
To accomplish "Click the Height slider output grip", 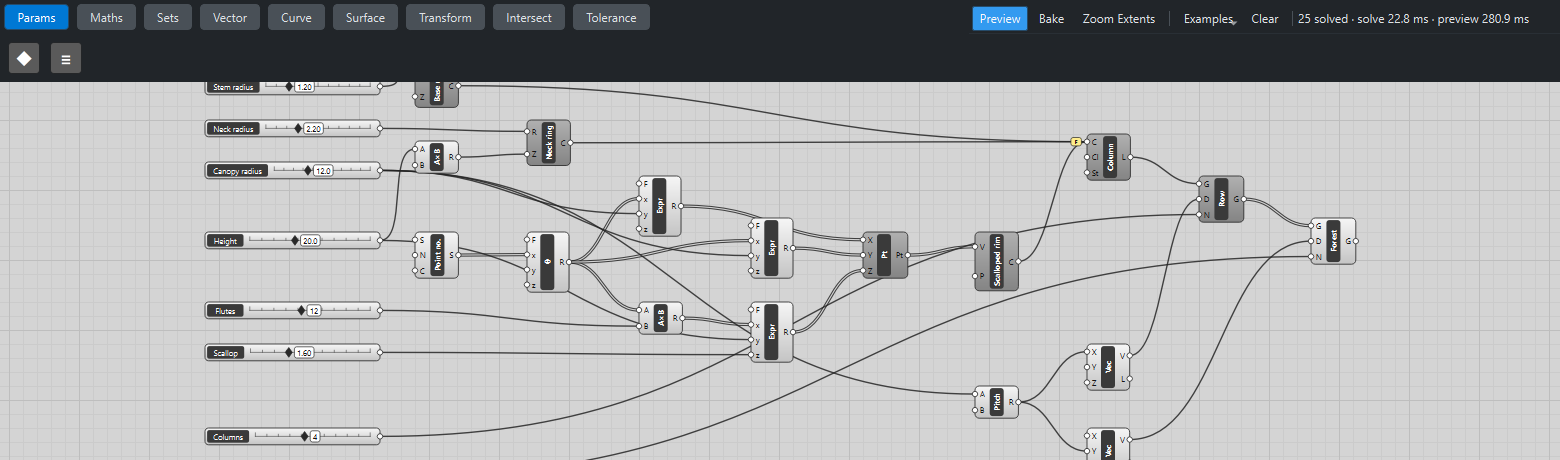I will (380, 240).
